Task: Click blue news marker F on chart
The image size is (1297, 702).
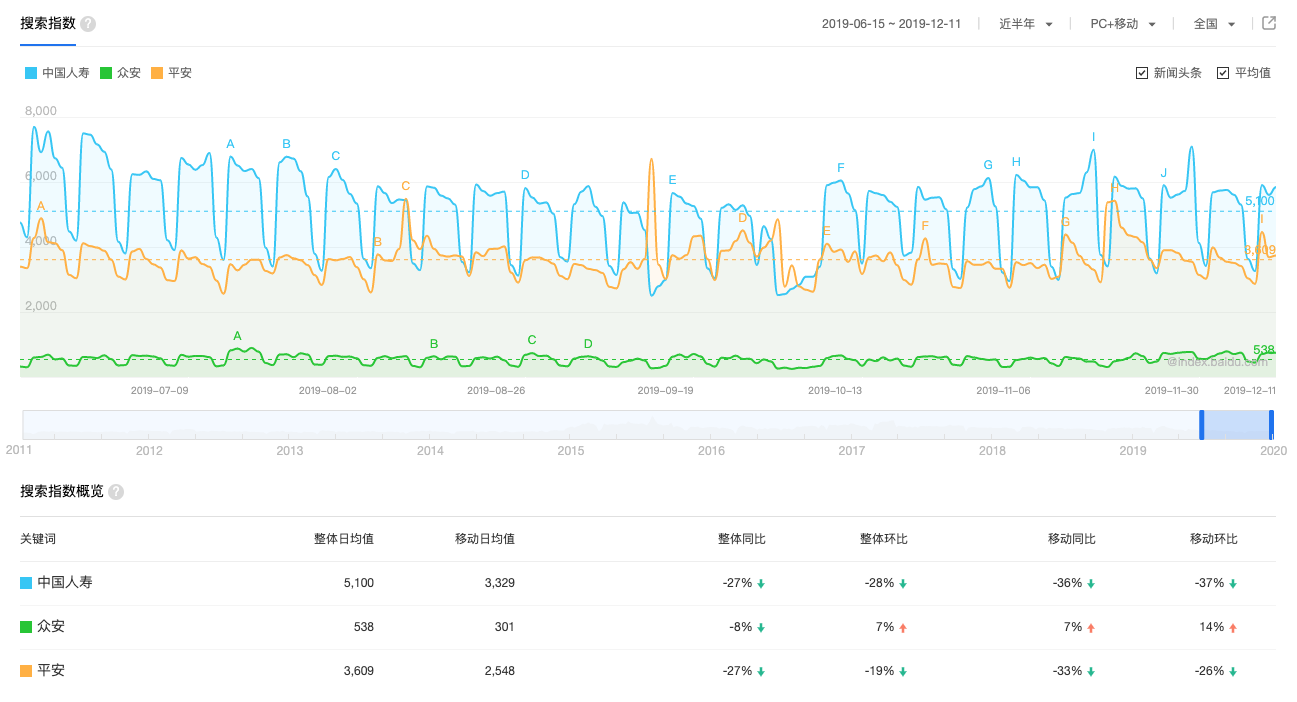Action: pyautogui.click(x=841, y=168)
